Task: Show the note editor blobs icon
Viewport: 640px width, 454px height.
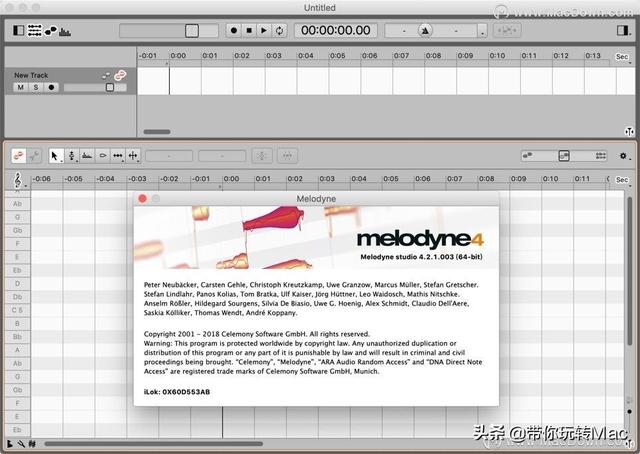Action: coord(51,31)
